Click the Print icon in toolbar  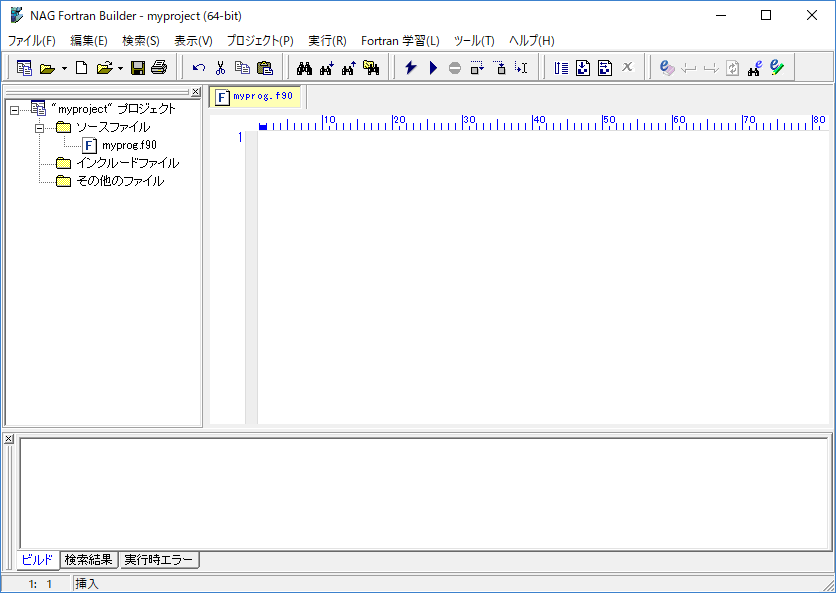[x=159, y=68]
